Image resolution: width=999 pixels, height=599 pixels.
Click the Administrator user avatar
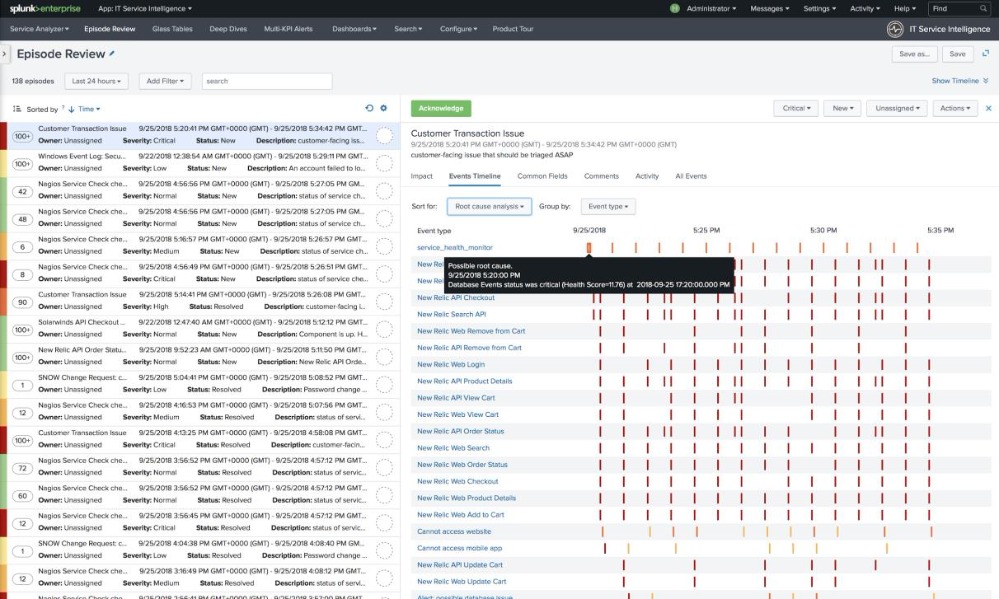click(675, 8)
